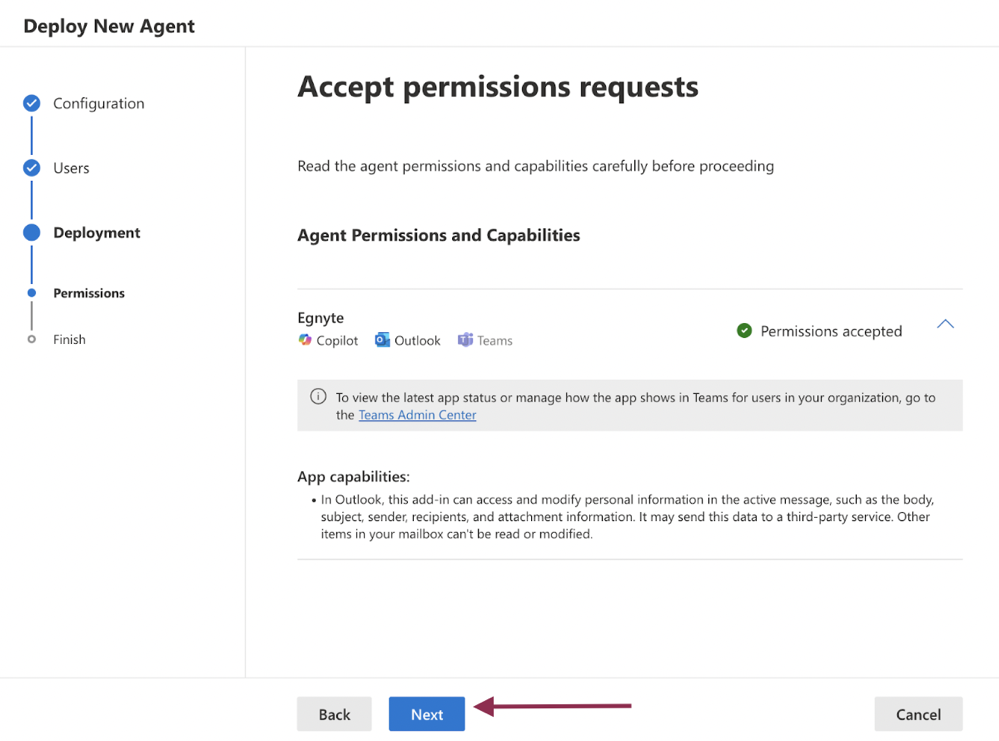
Task: Select Permissions in the step sidebar
Action: point(89,293)
